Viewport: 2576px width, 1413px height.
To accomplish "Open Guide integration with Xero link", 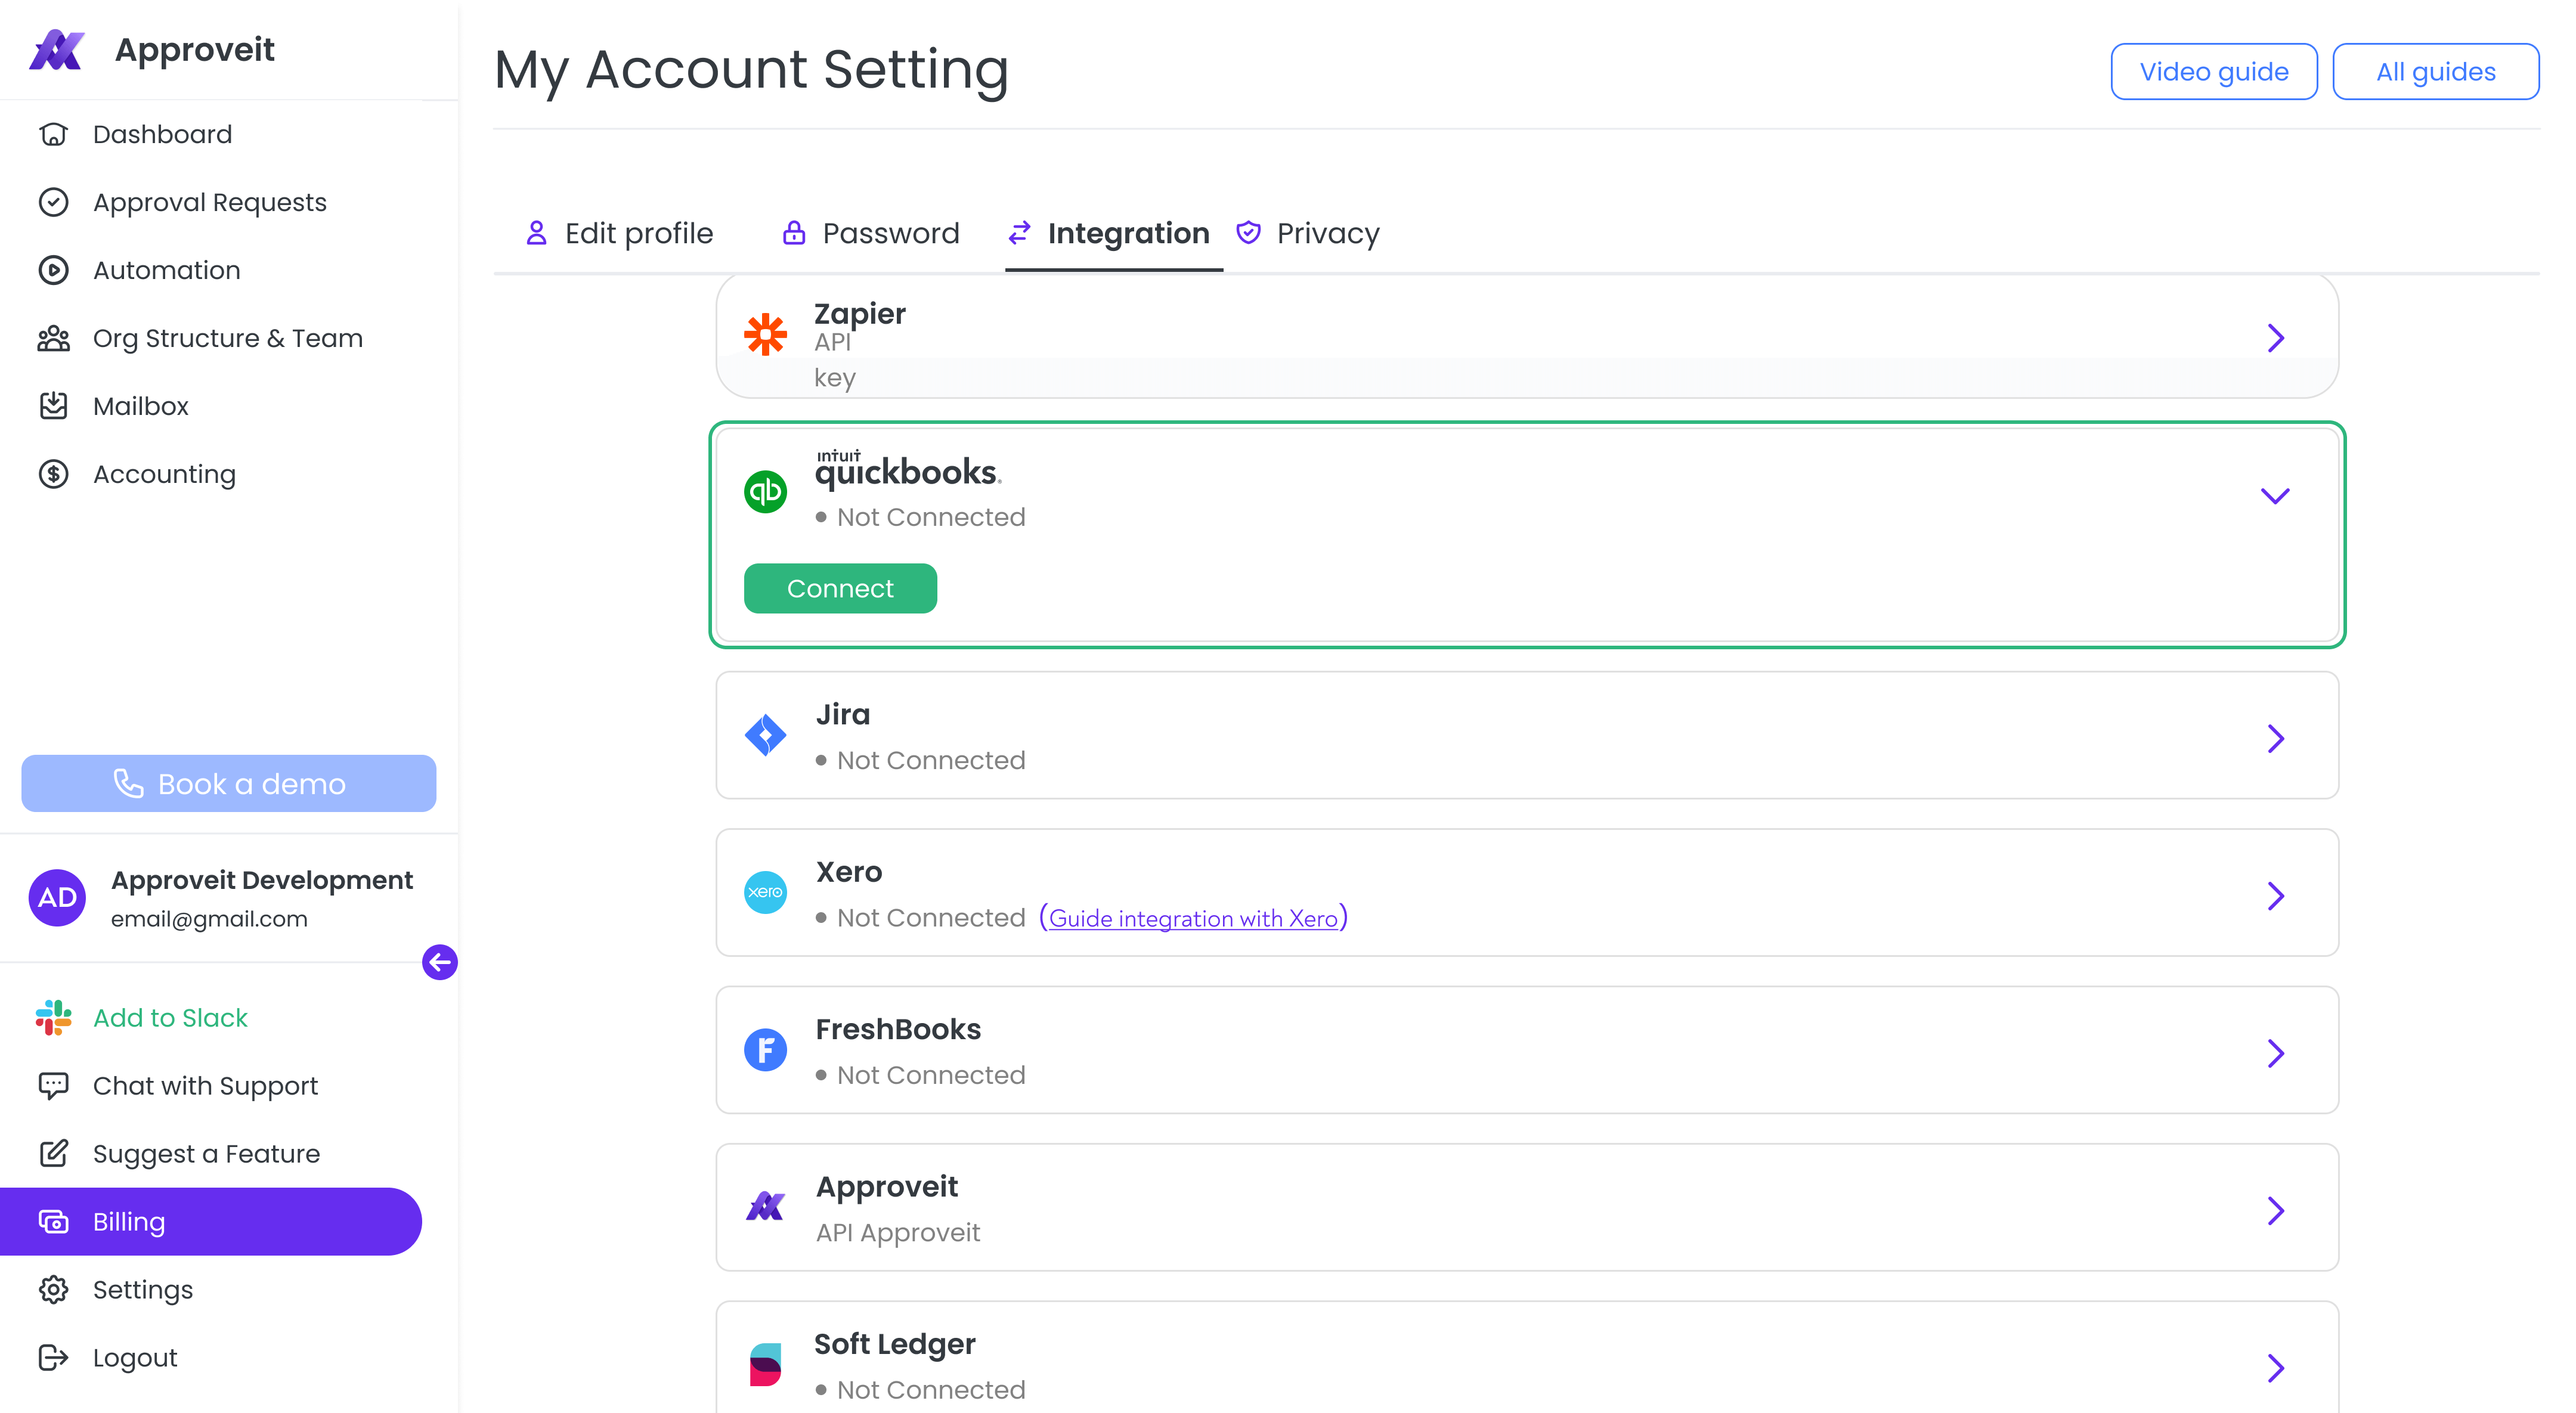I will point(1193,918).
